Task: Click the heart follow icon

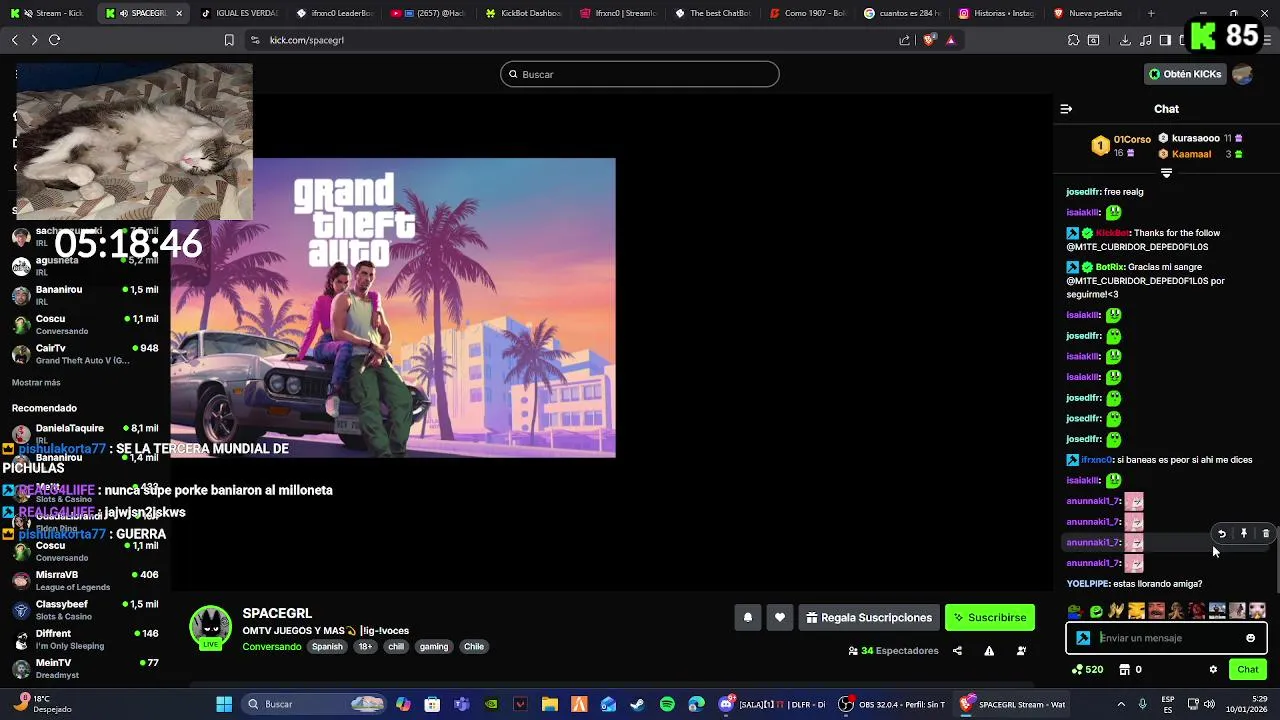Action: point(780,618)
